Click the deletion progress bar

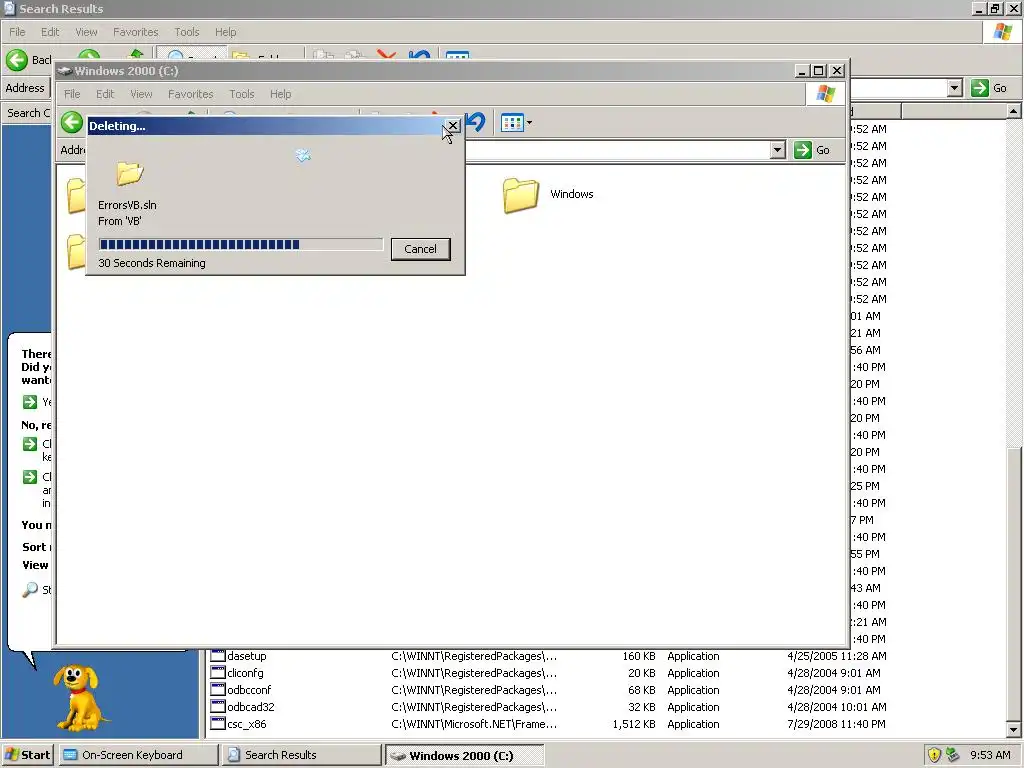pyautogui.click(x=240, y=244)
